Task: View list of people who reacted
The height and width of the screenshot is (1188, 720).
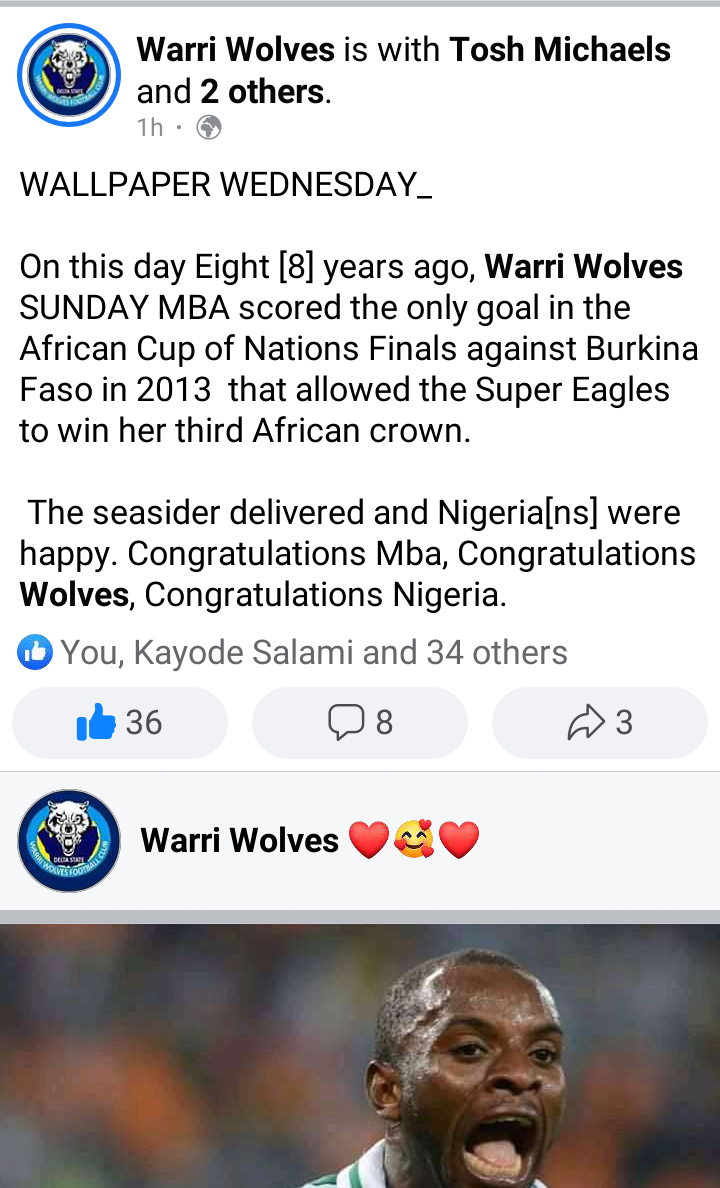Action: tap(314, 652)
